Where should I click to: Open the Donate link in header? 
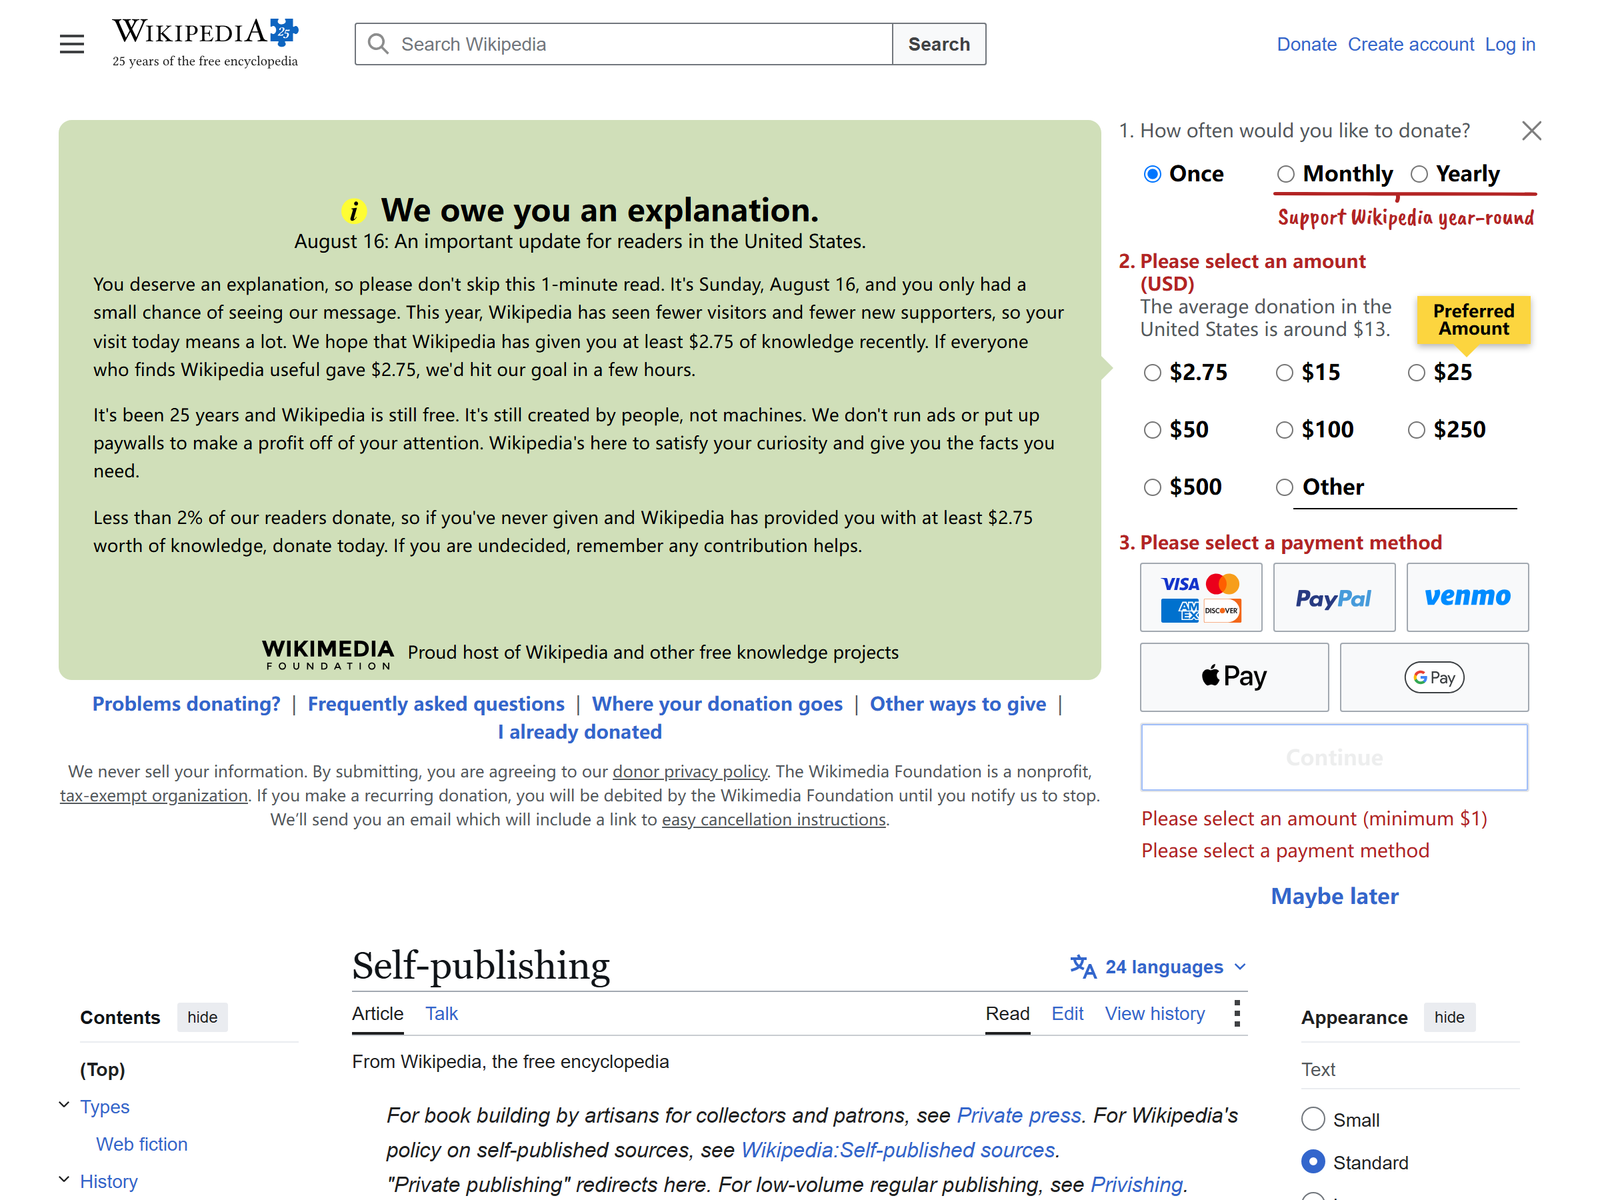(1307, 44)
